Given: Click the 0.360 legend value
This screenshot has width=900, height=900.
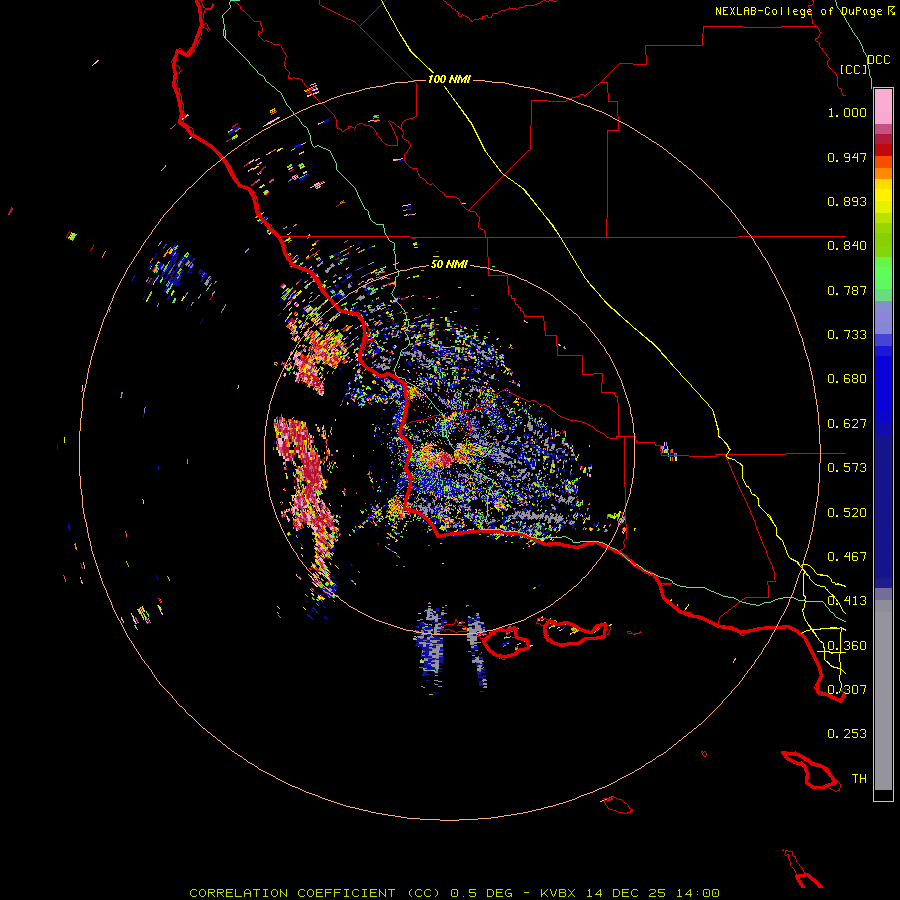Looking at the screenshot, I should 847,646.
